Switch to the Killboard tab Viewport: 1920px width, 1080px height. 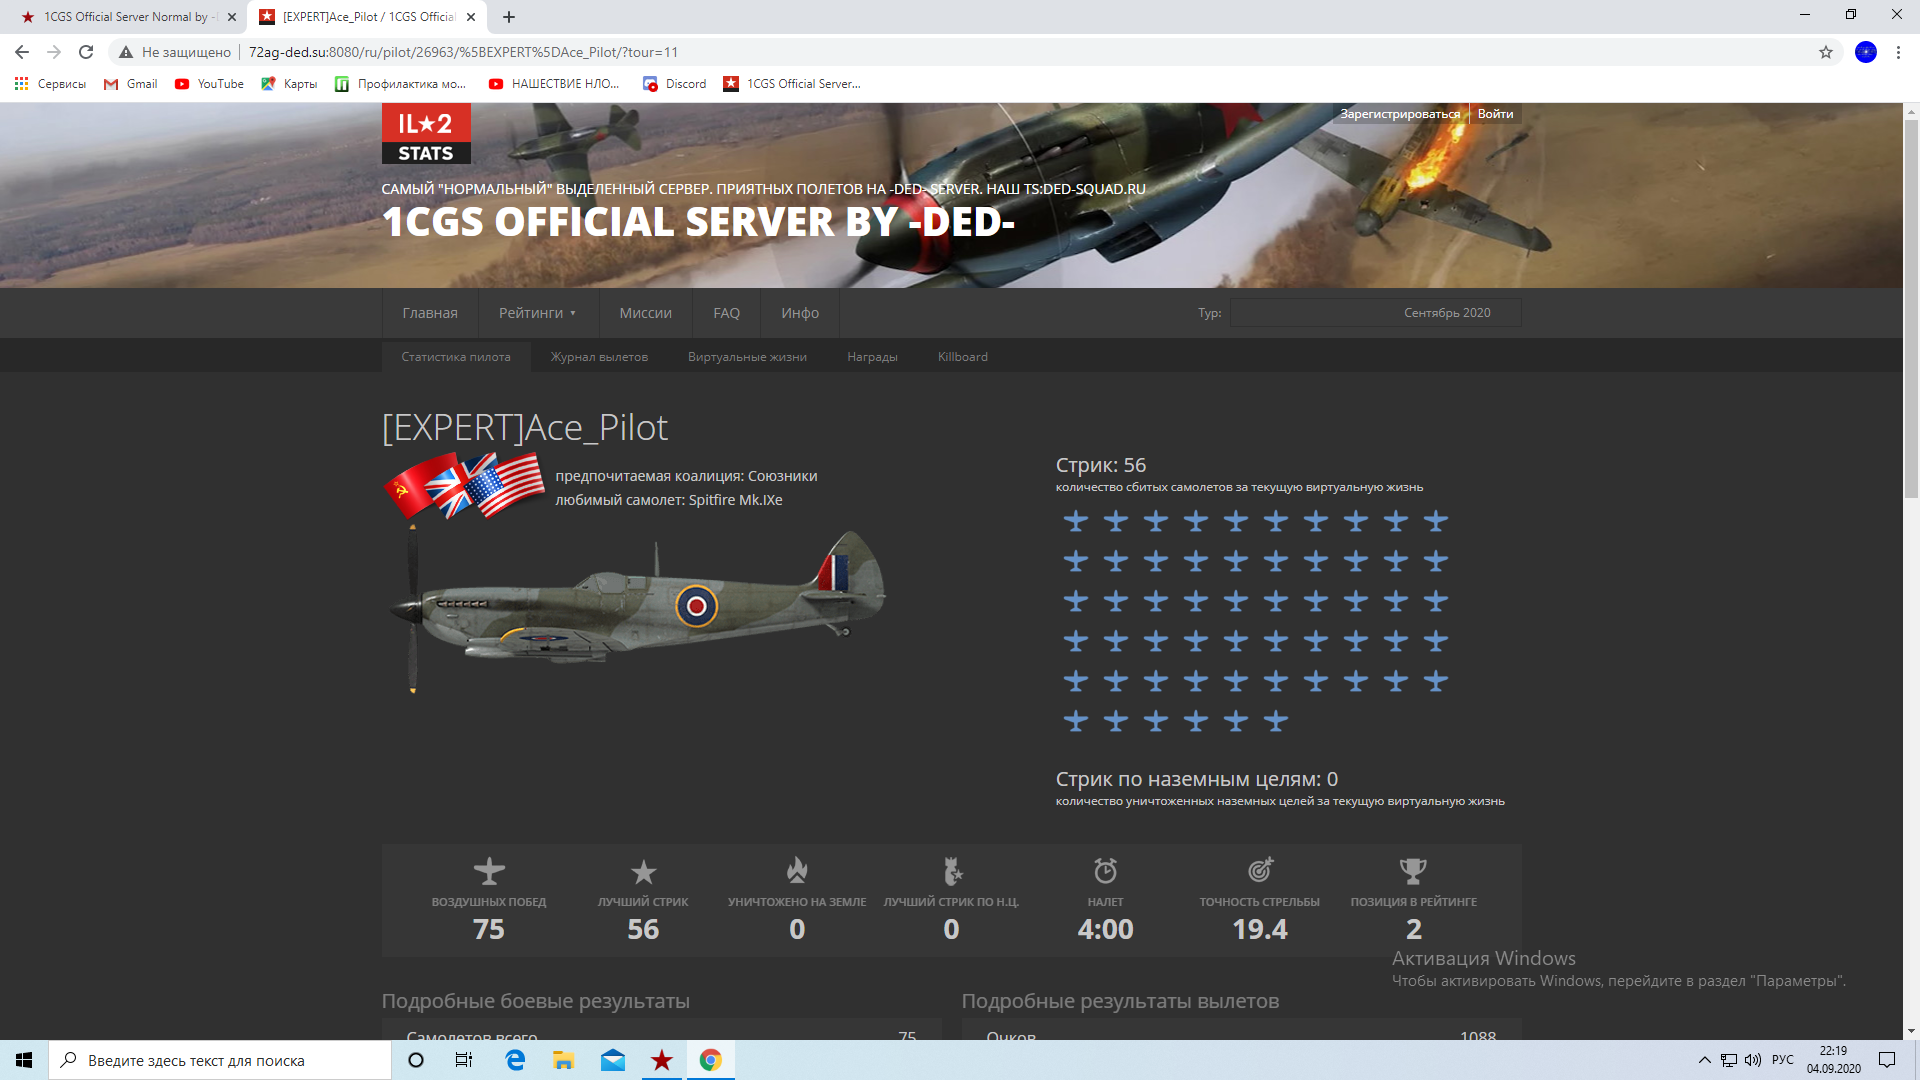pos(962,357)
